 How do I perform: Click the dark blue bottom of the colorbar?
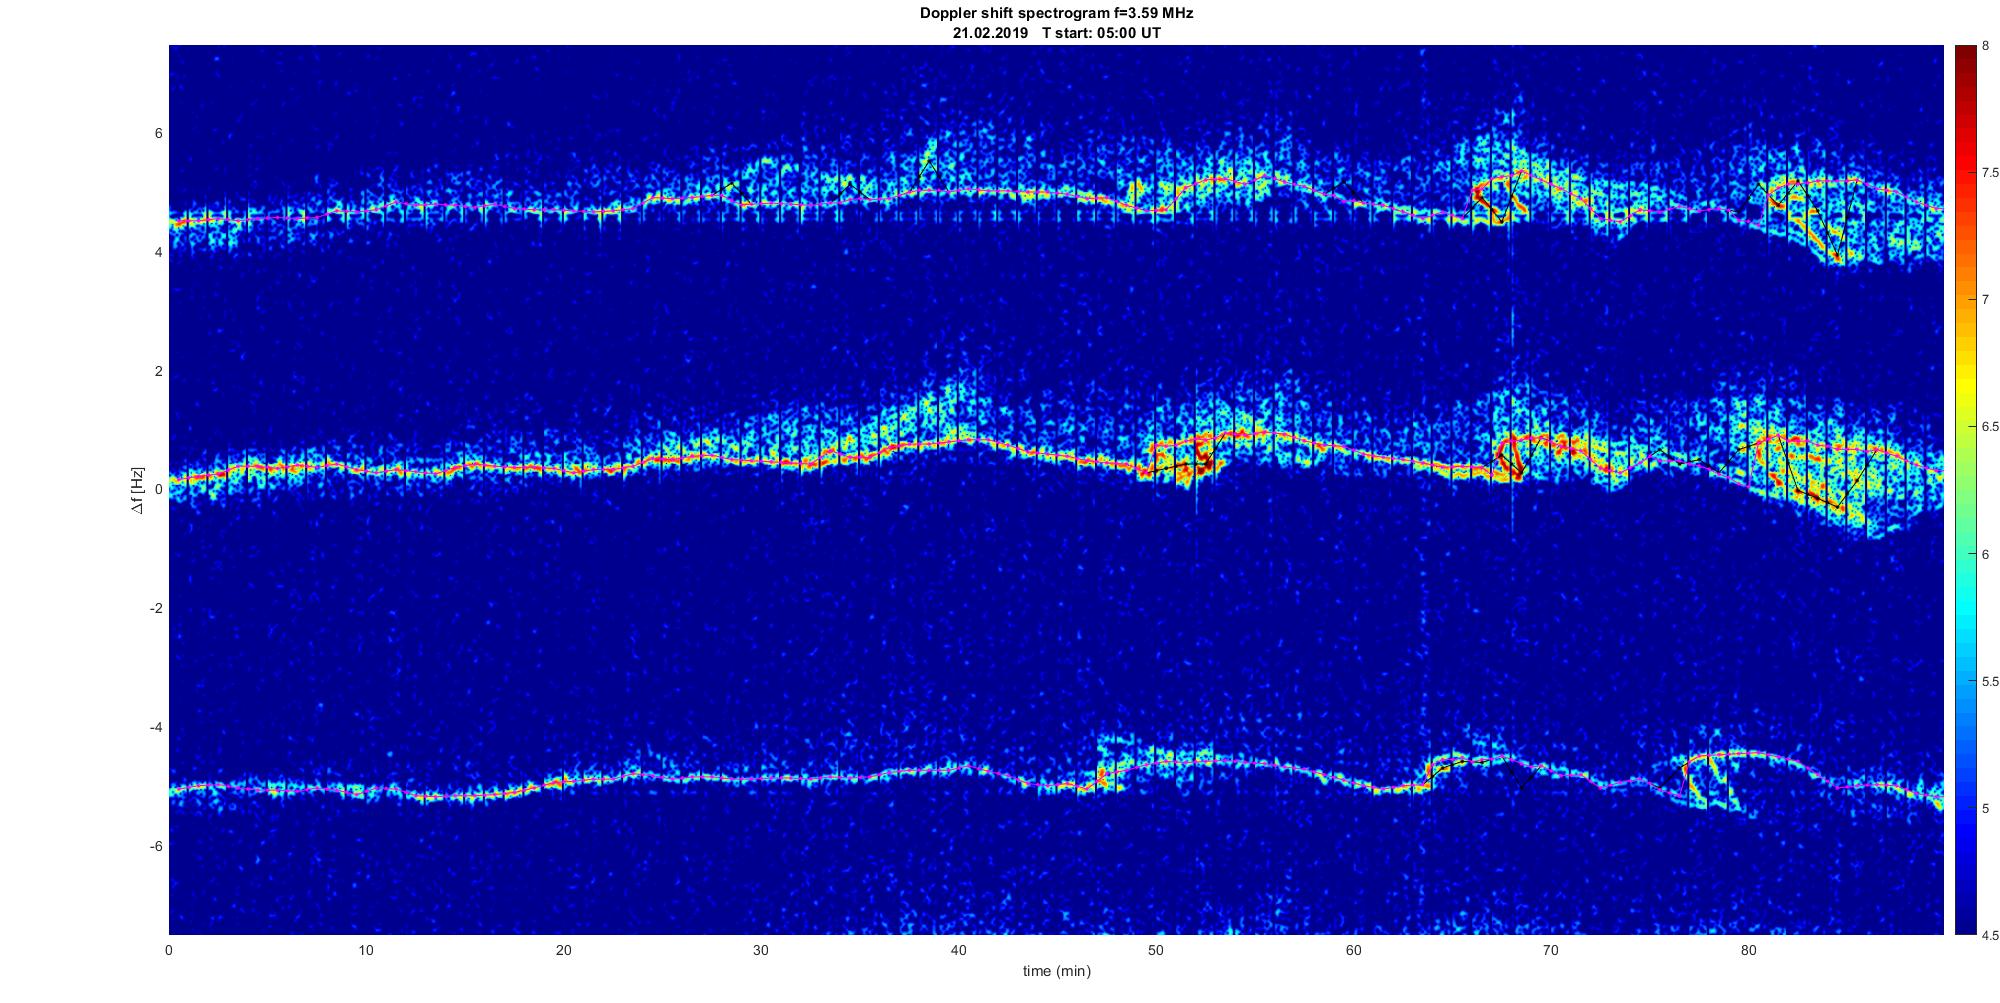coord(1966,920)
